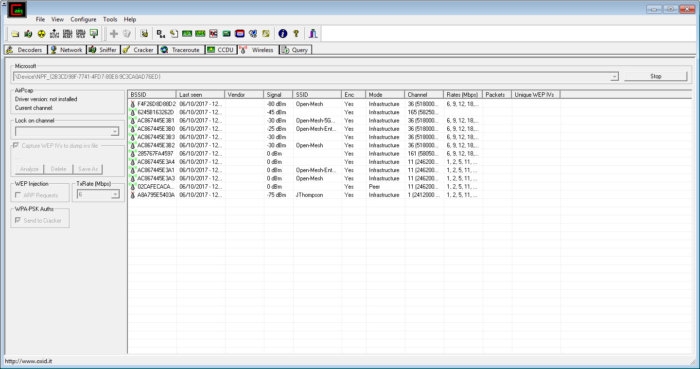Switch to the CCDU tab

[221, 50]
